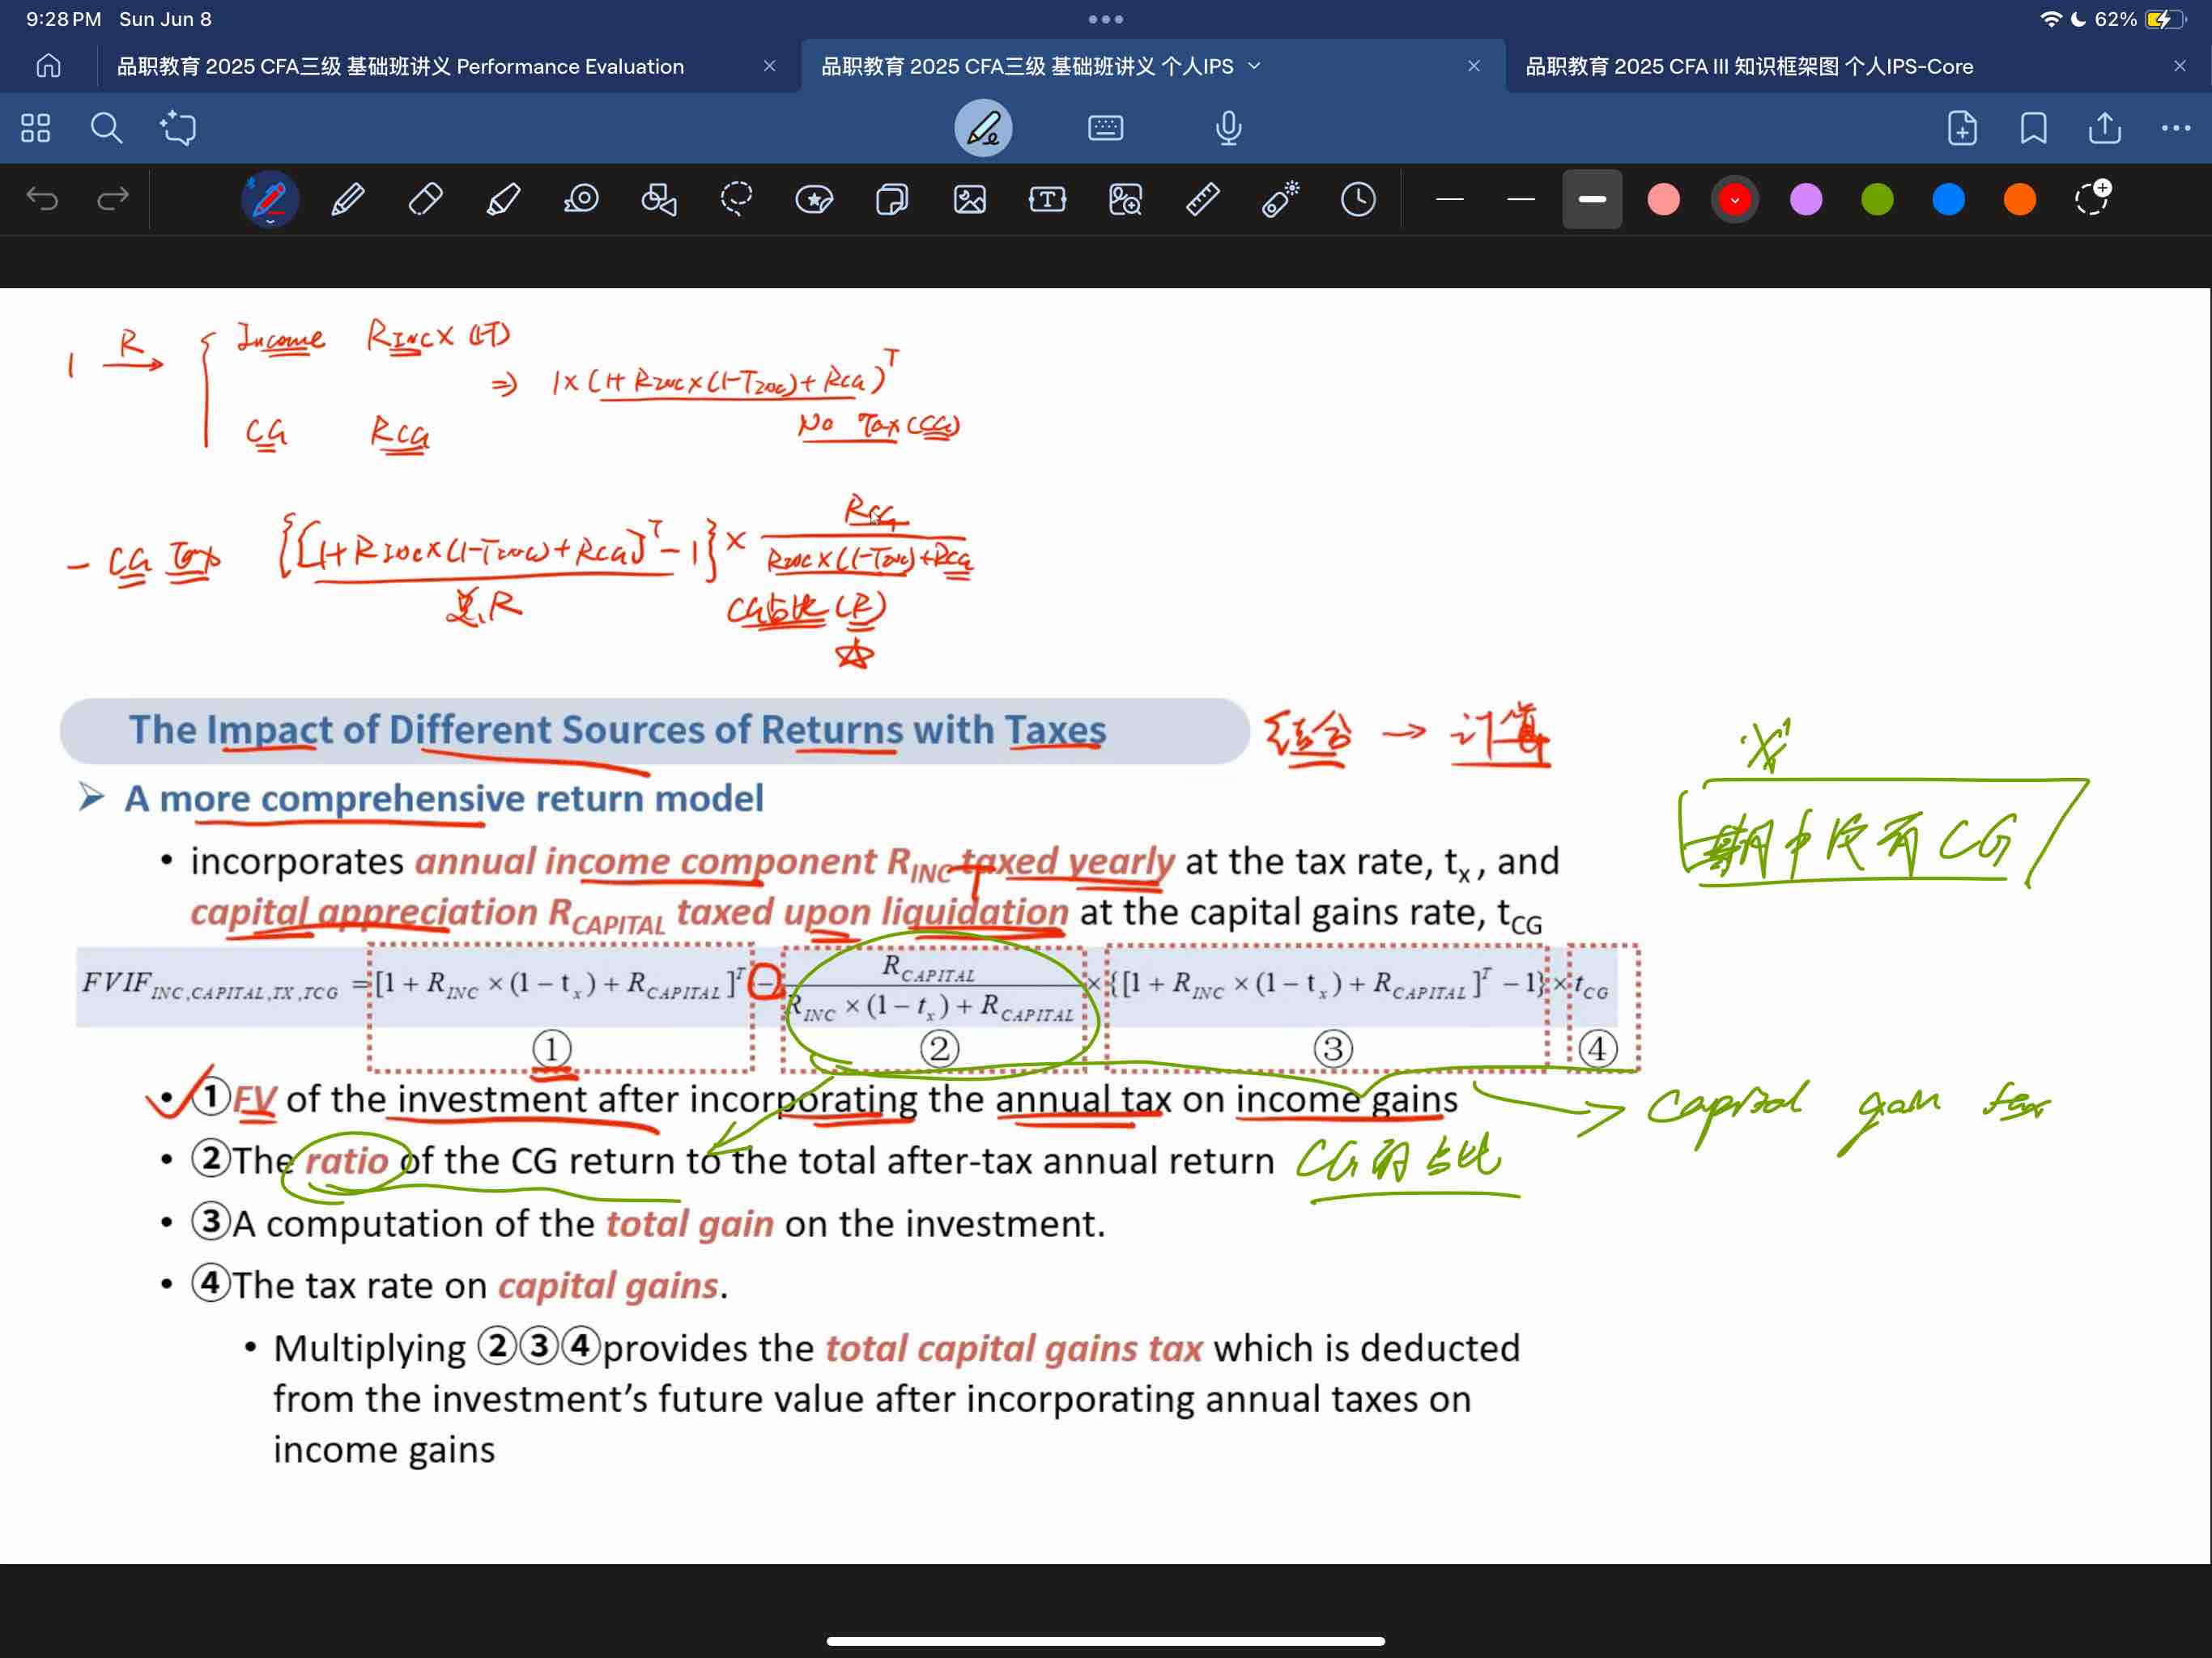Select the pencil tool
Screen dimensions: 2212x1658
[x=348, y=199]
